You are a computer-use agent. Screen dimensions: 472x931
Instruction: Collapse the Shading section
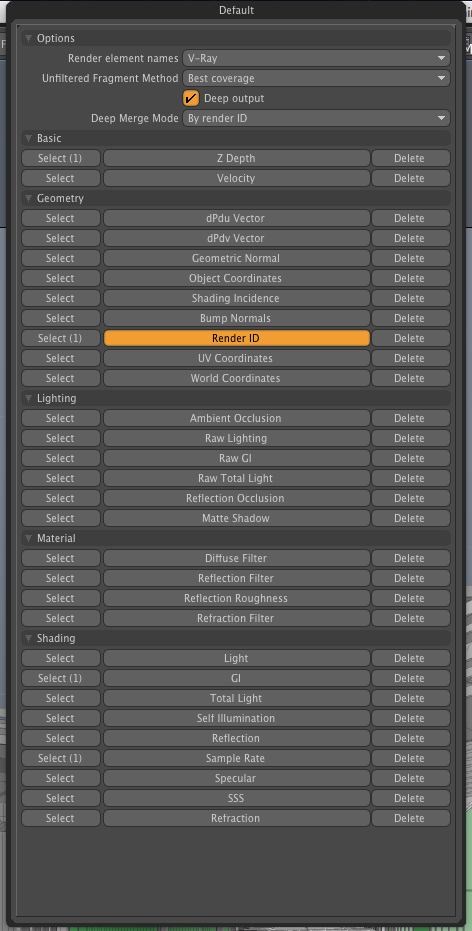[x=28, y=638]
